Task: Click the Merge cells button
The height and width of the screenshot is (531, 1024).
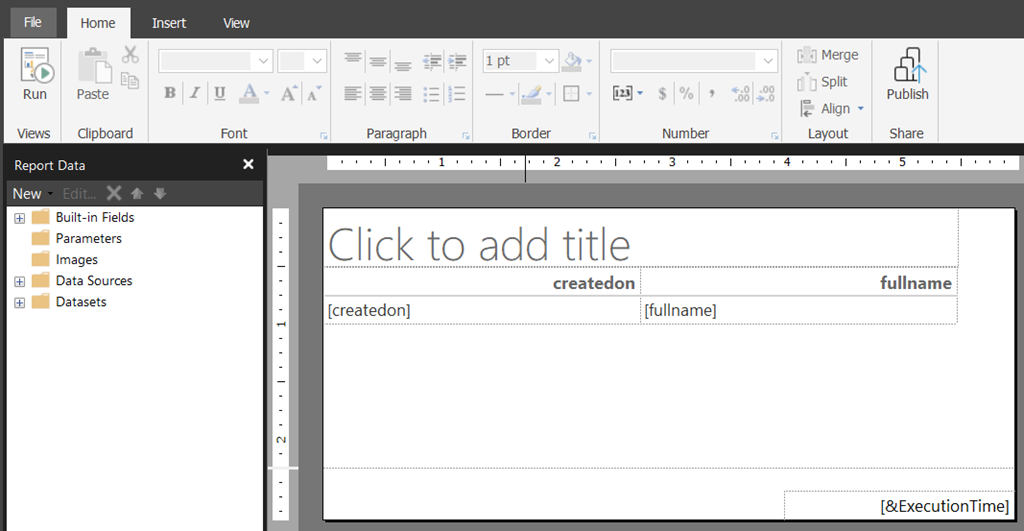Action: [x=828, y=55]
